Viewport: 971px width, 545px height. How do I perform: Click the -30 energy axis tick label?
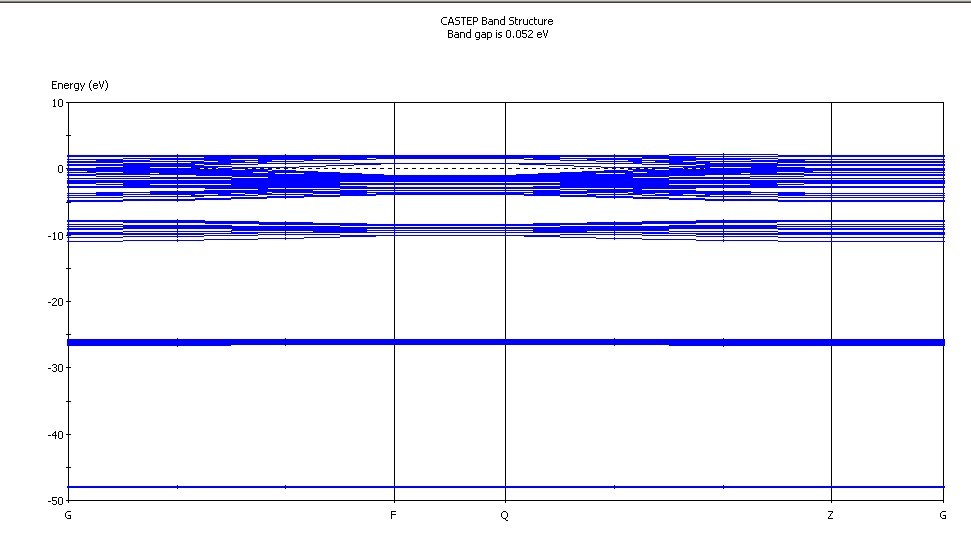point(56,368)
